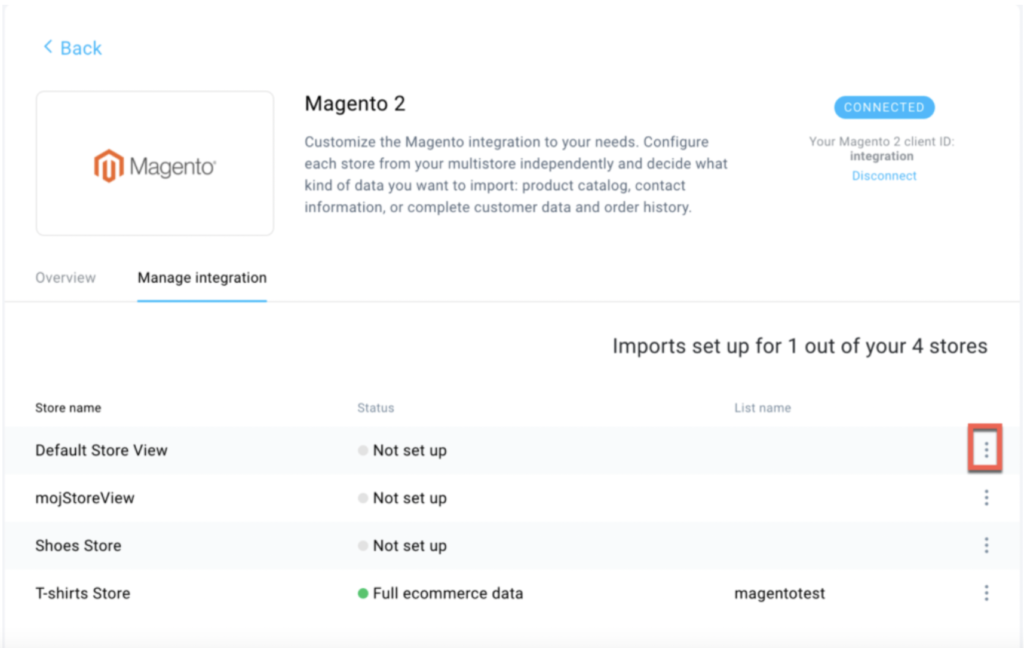Click the magentotest list name
The height and width of the screenshot is (648, 1024).
(x=780, y=593)
